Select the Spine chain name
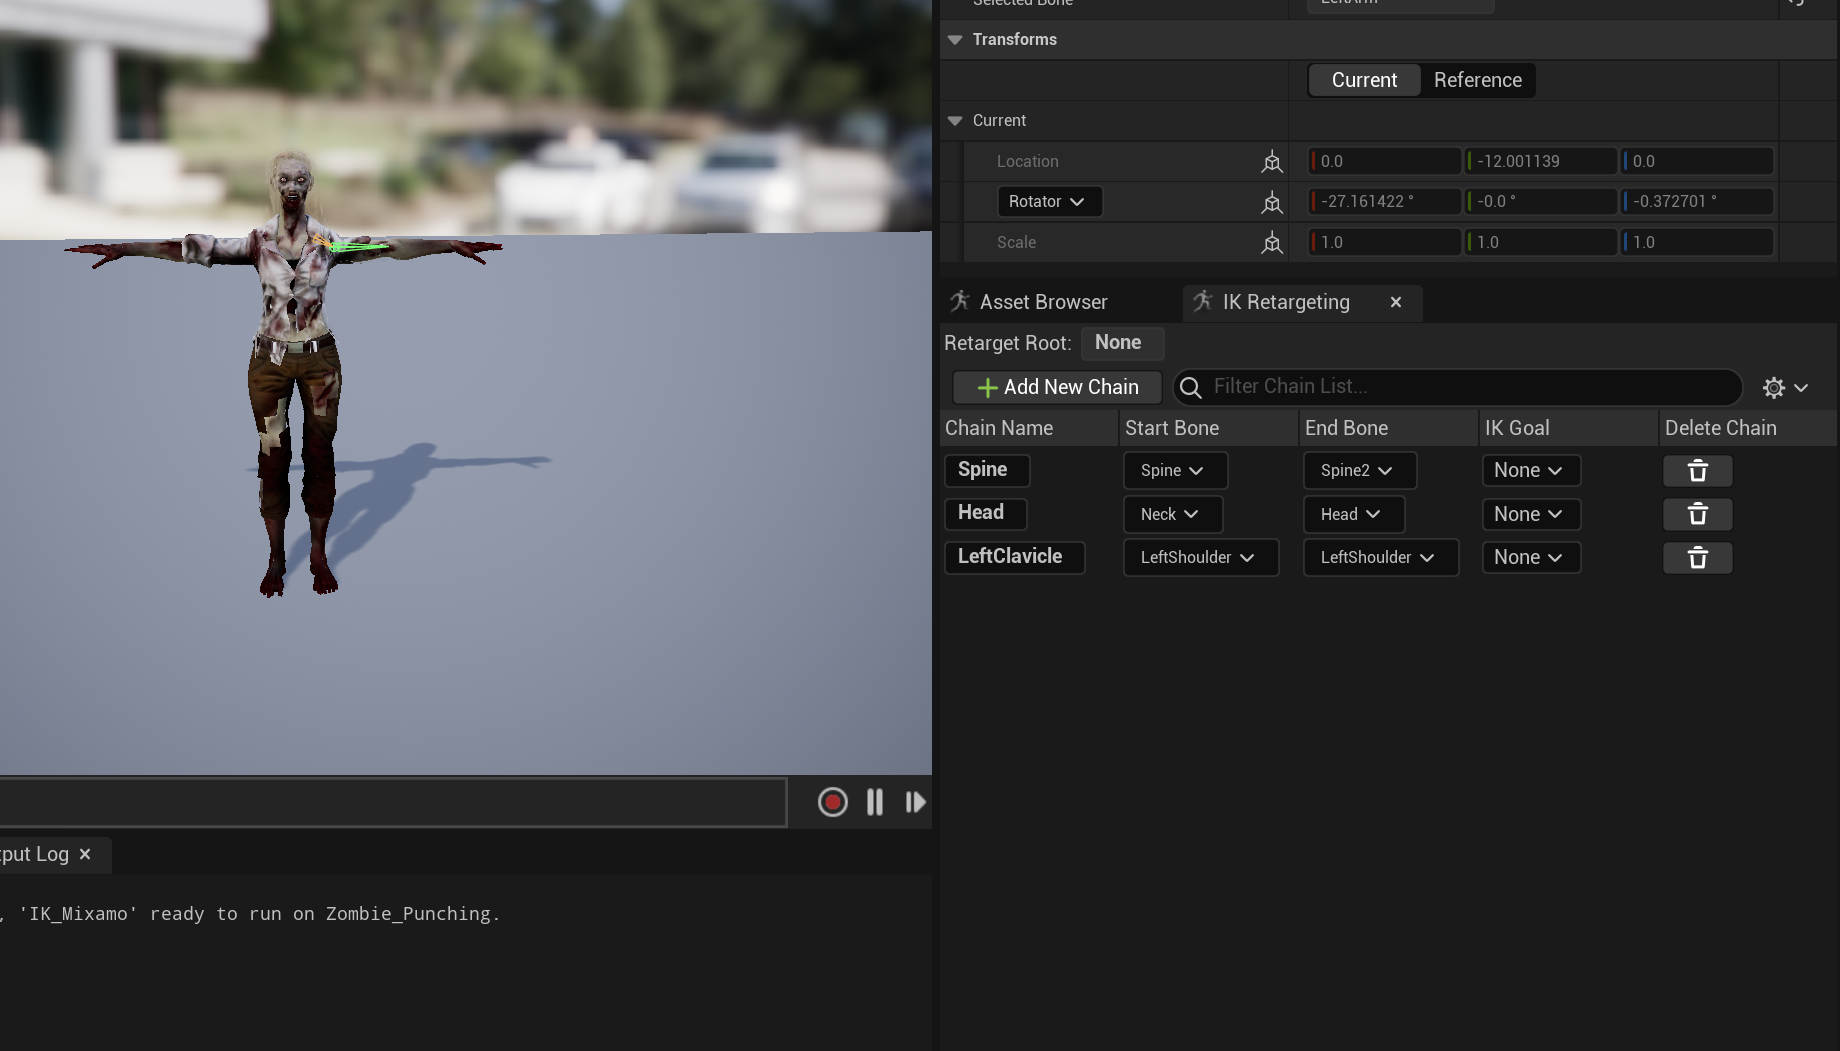 click(x=986, y=470)
